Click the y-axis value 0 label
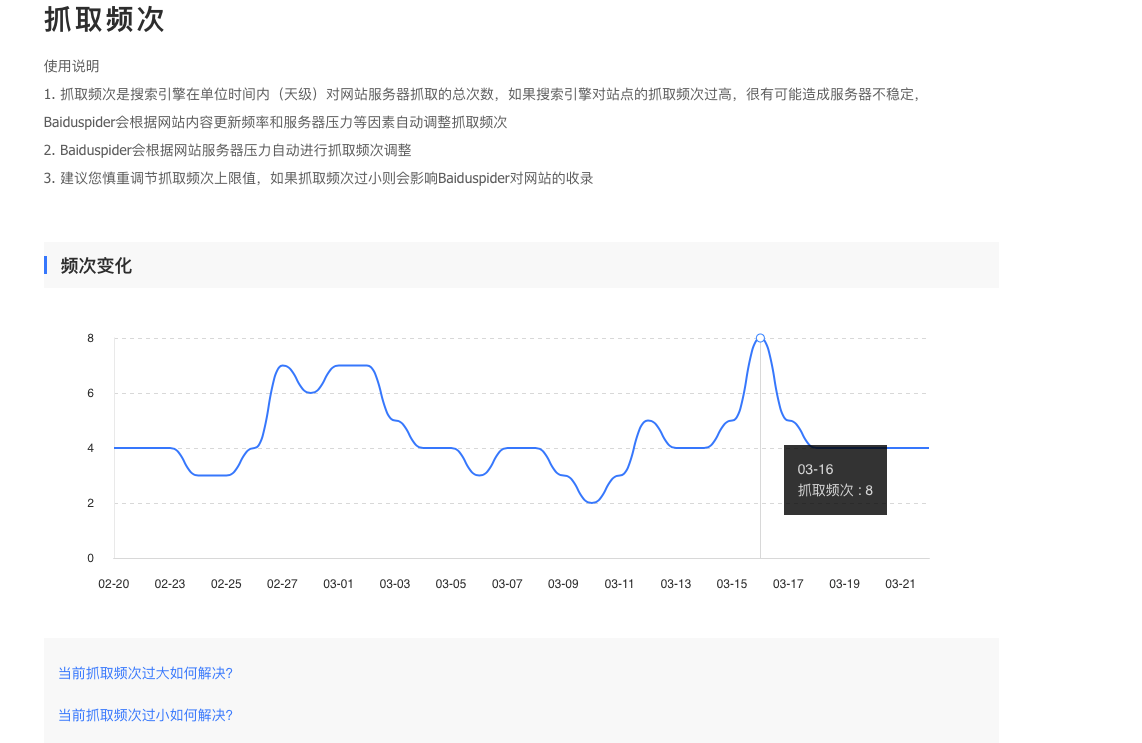The width and height of the screenshot is (1142, 743). [x=90, y=558]
